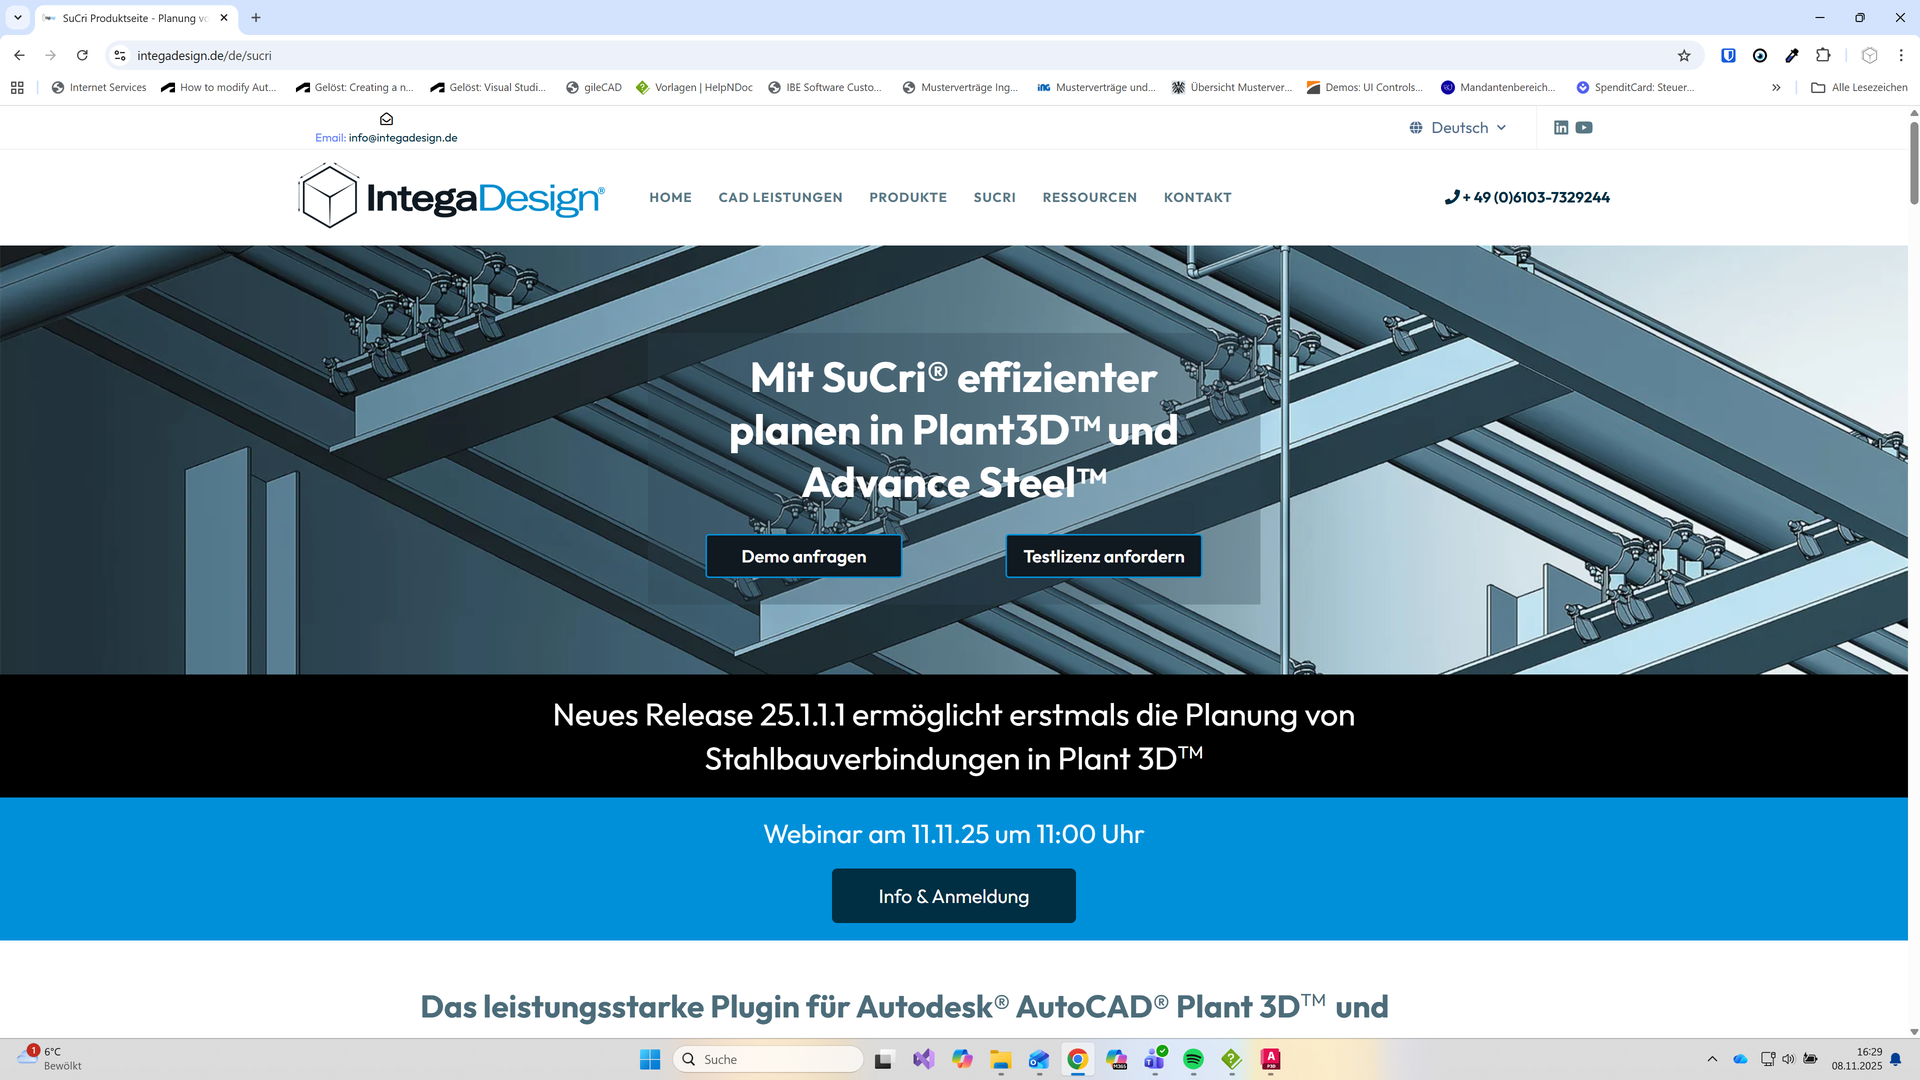Open the weather widget showing 6°C

click(x=50, y=1059)
